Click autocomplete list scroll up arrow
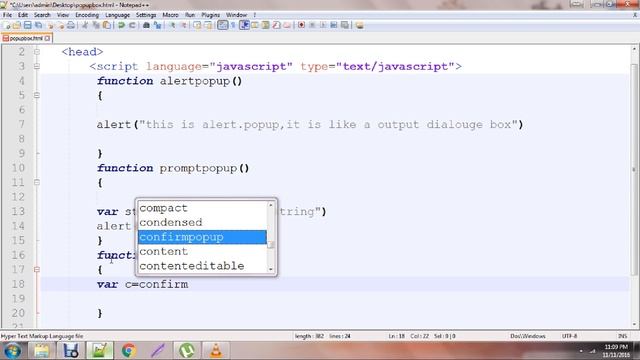This screenshot has height=360, width=640. click(271, 205)
